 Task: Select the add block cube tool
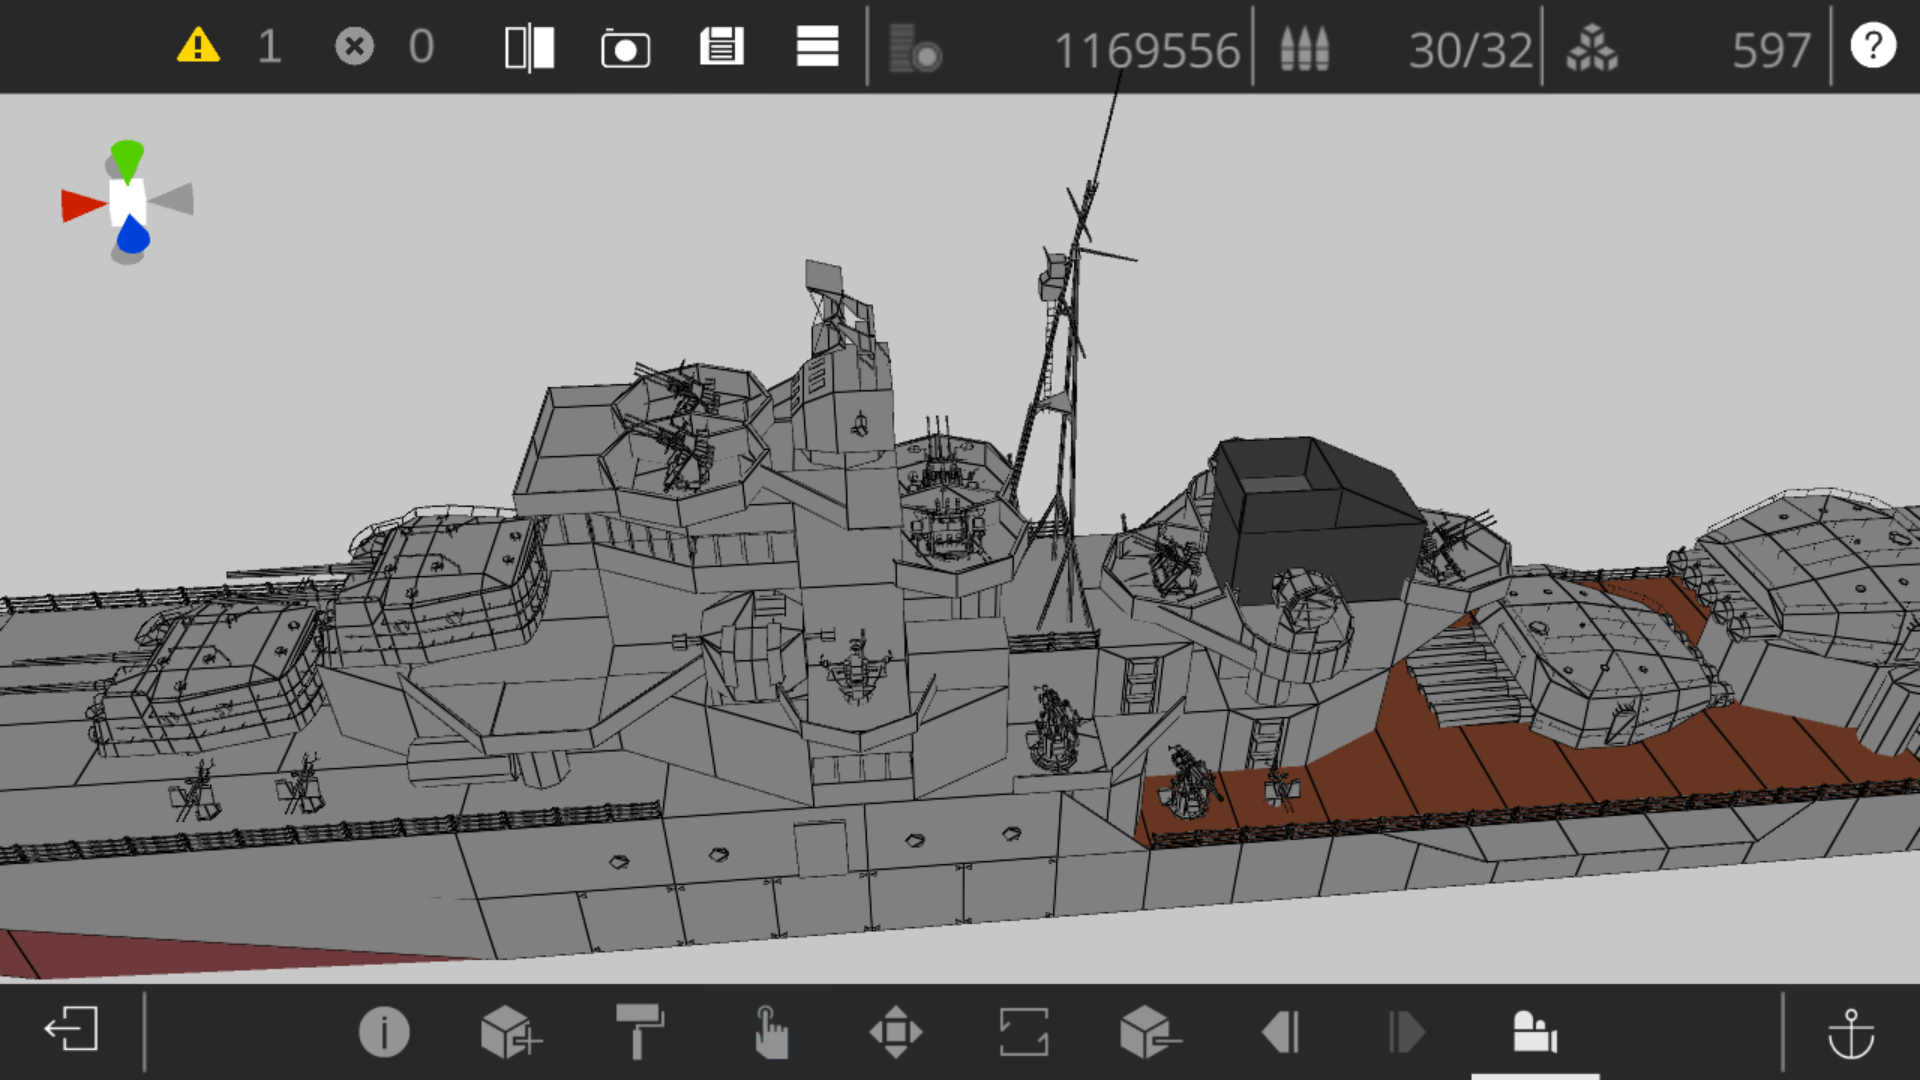(x=511, y=1032)
